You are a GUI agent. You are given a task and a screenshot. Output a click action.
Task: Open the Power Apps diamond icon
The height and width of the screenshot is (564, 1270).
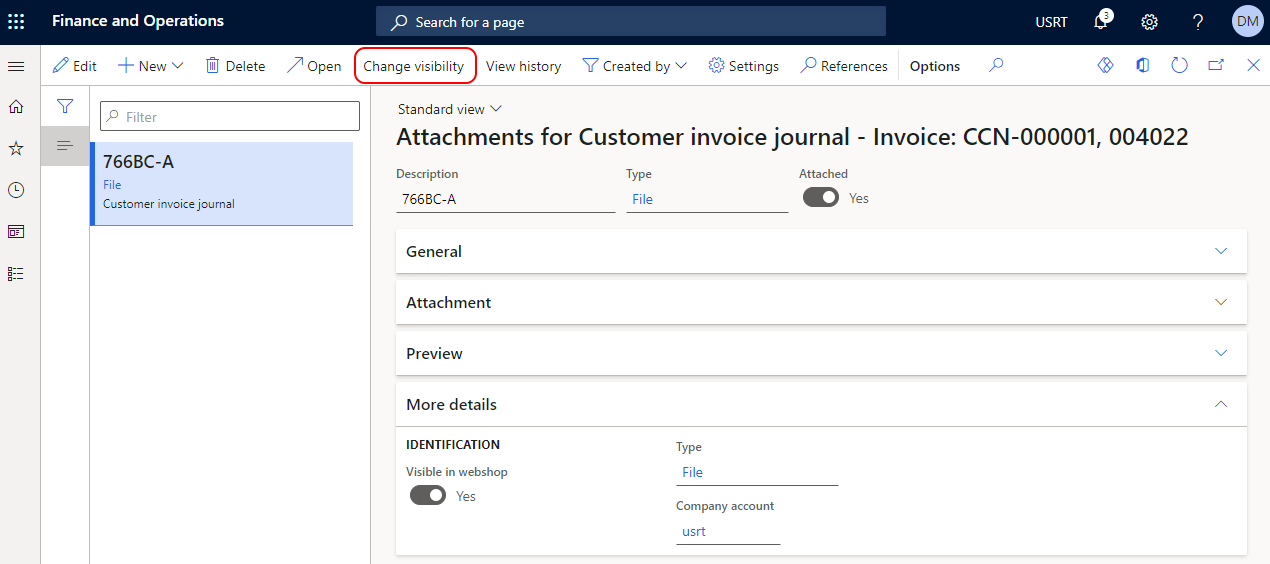coord(1105,65)
